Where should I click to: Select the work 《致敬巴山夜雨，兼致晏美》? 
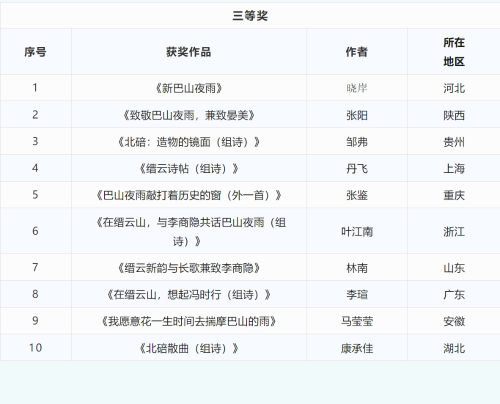tap(189, 115)
